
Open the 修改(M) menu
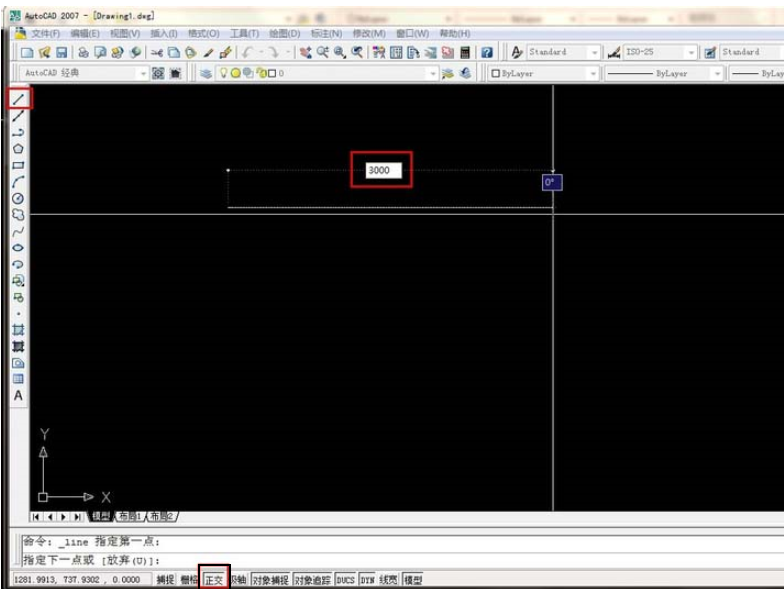coord(369,34)
